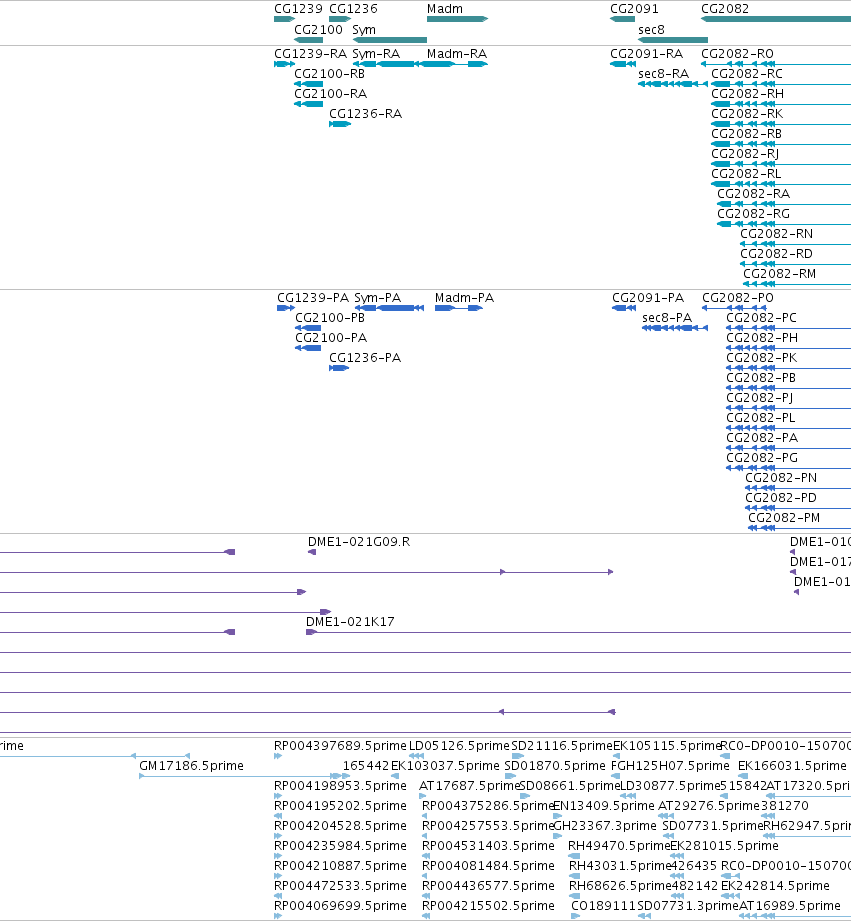
Task: Select the CG2100-PA protein label
Action: coord(331,337)
